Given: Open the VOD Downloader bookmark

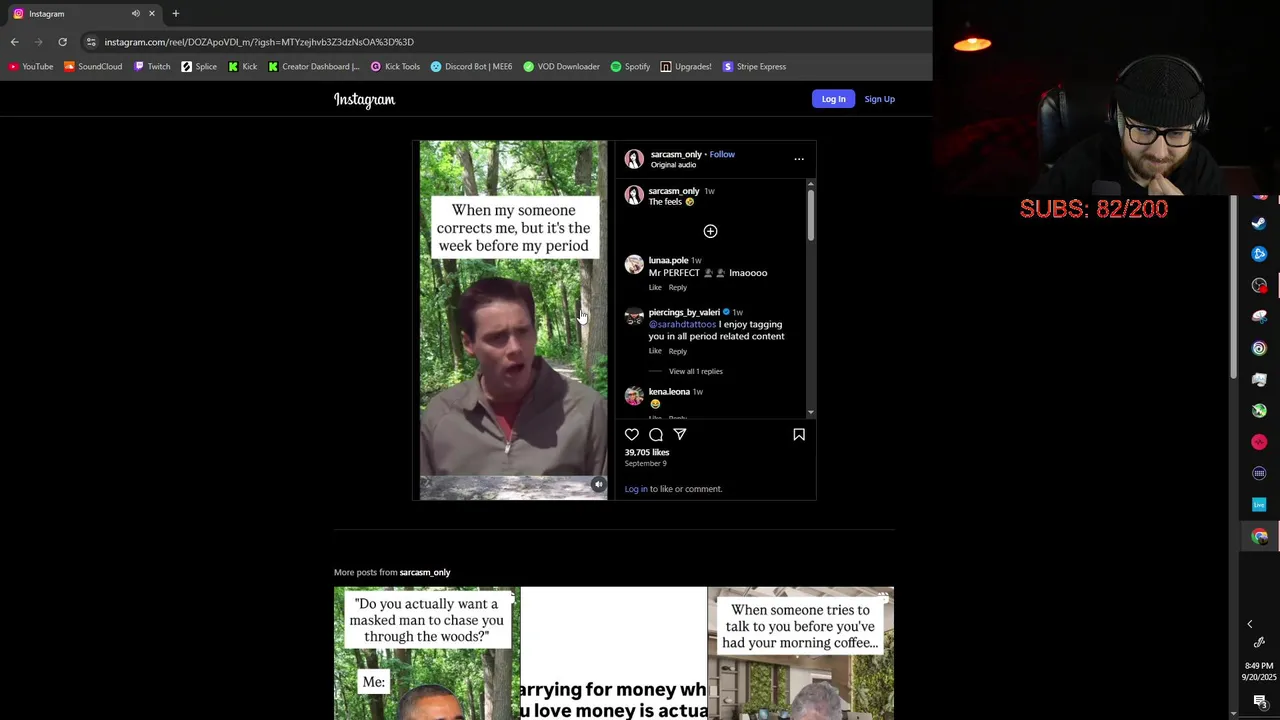Looking at the screenshot, I should coord(562,66).
